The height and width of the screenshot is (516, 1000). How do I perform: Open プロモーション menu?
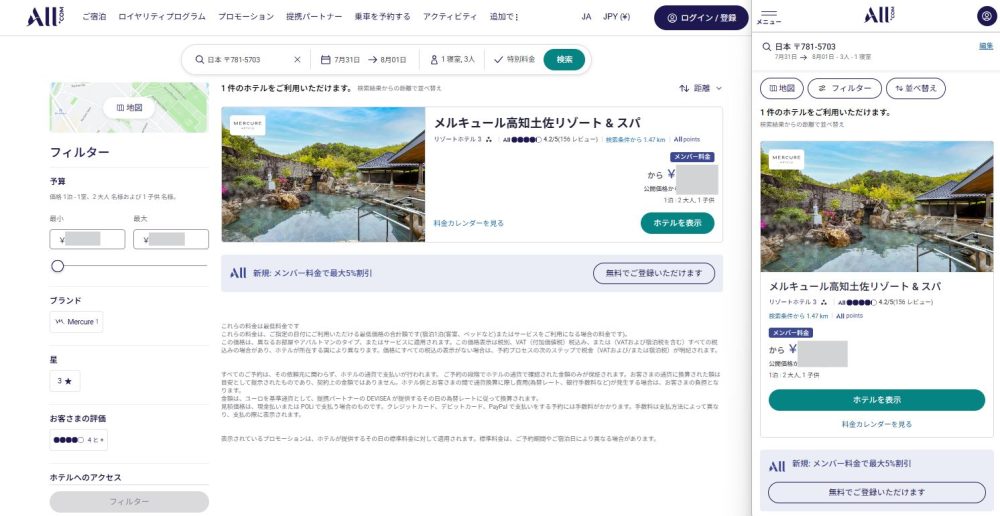pos(246,17)
